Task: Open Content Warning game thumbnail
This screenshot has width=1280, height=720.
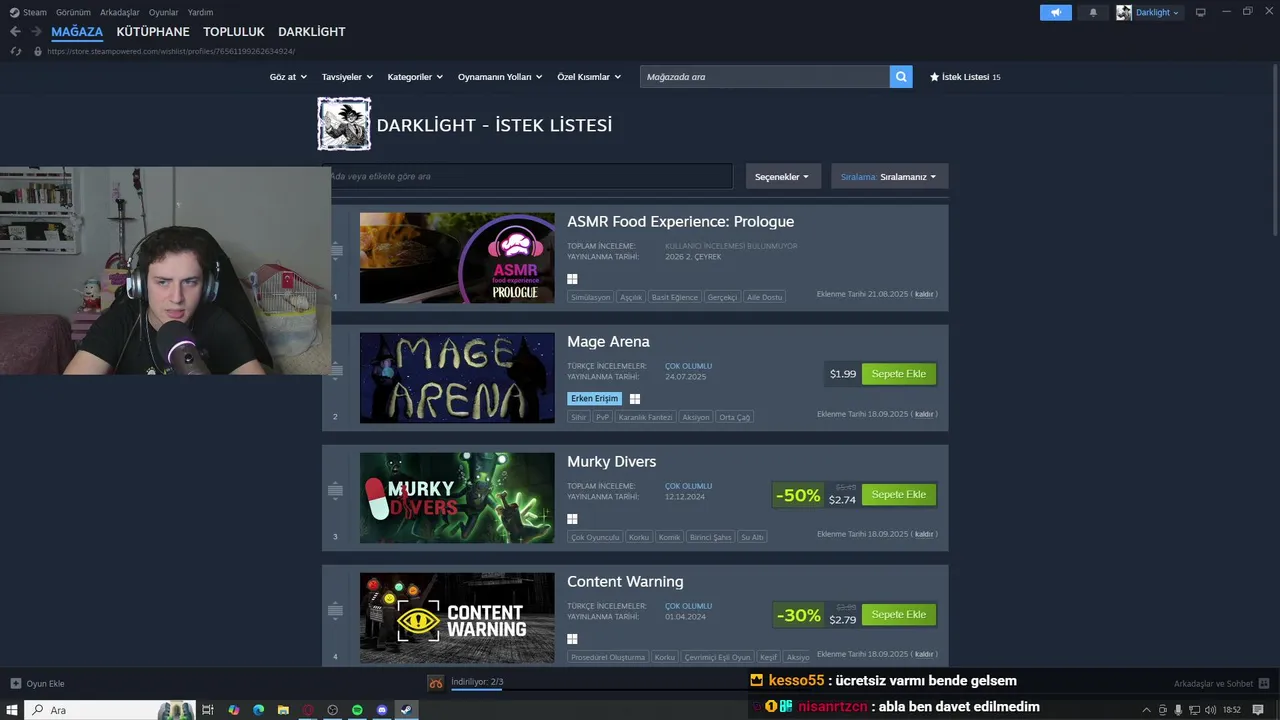Action: click(457, 618)
